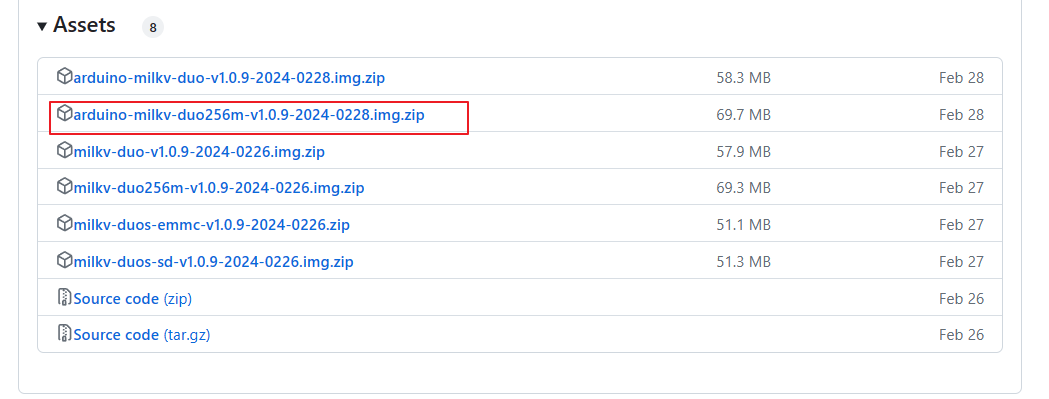Download arduino-milkv-duo256m-v1.0.9-2024-0228.img.zip

pyautogui.click(x=249, y=115)
